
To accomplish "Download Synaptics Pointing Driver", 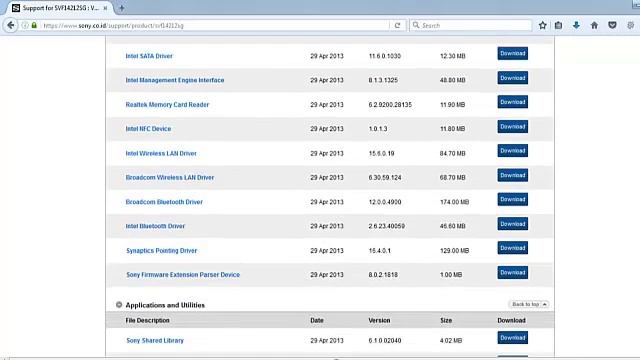I will pyautogui.click(x=512, y=248).
